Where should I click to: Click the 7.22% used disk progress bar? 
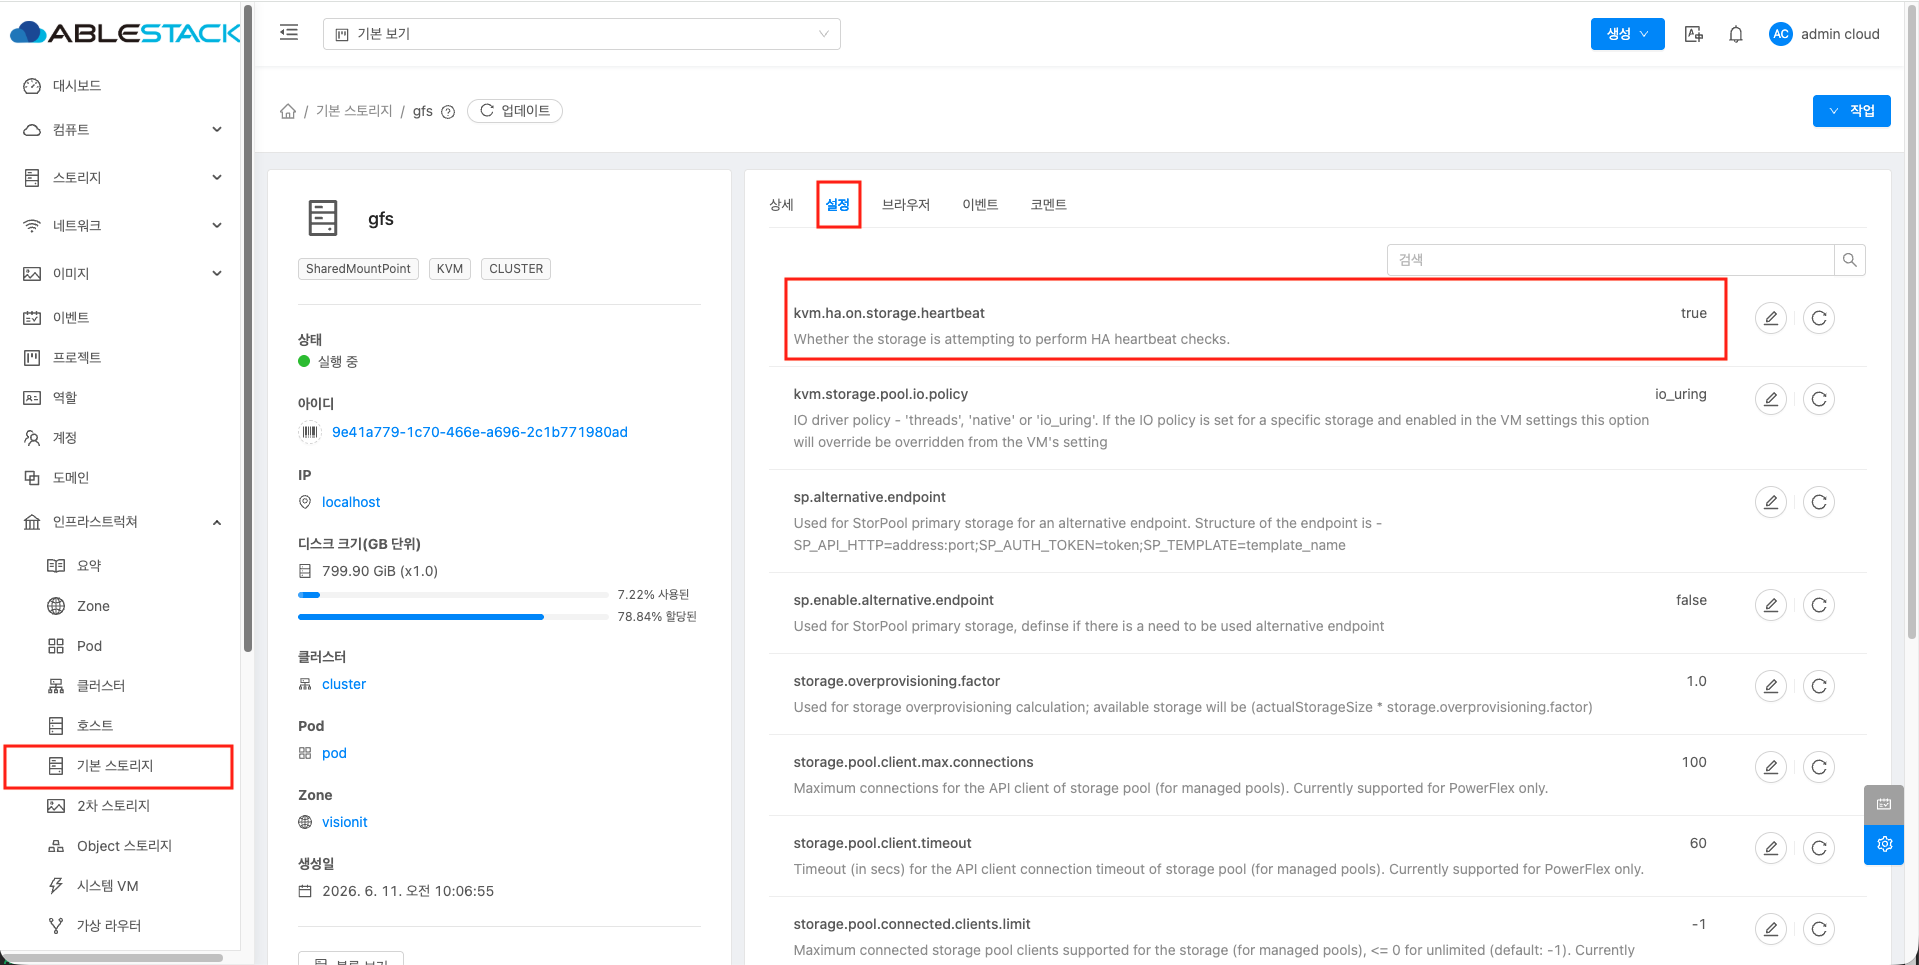tap(453, 595)
